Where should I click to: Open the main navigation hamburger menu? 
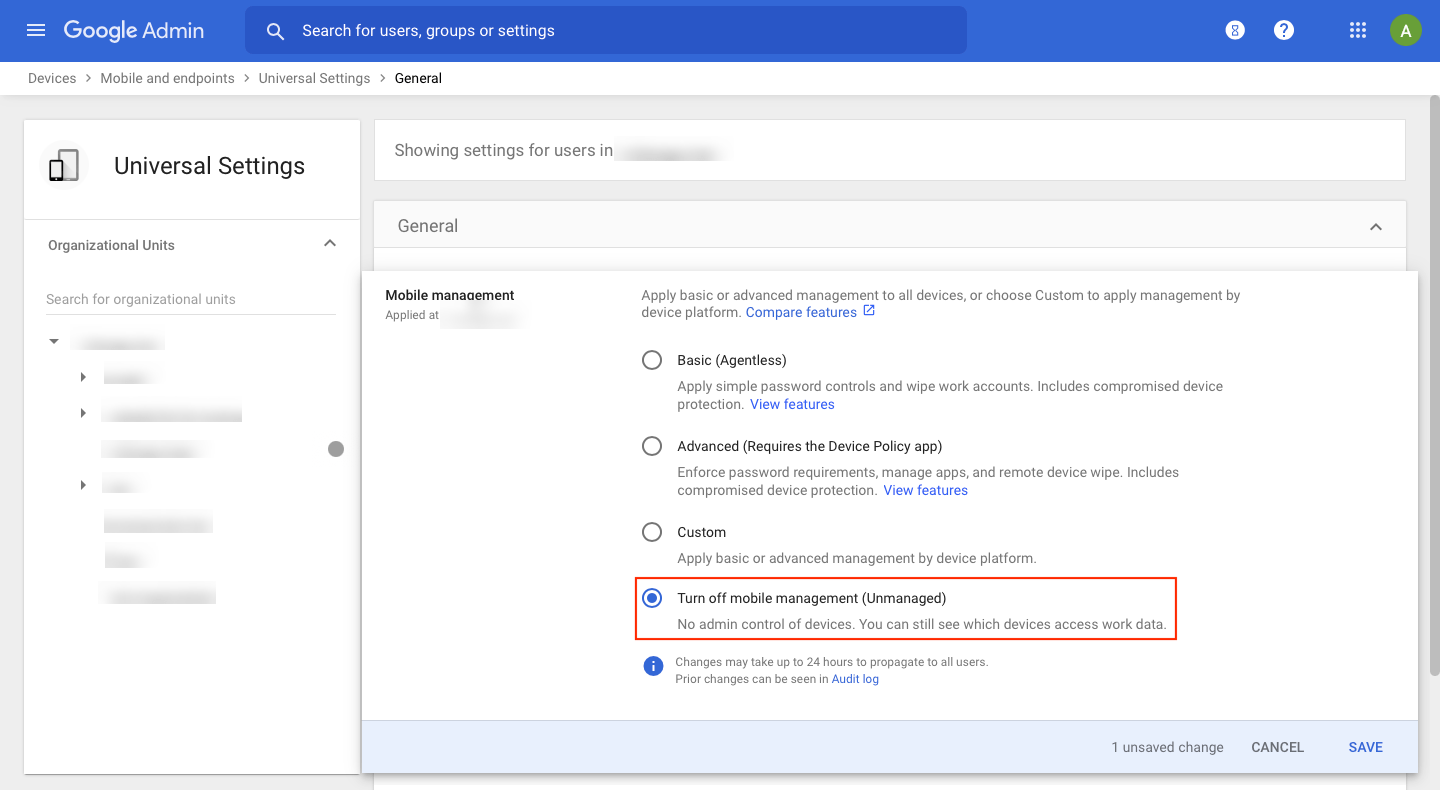pos(35,30)
